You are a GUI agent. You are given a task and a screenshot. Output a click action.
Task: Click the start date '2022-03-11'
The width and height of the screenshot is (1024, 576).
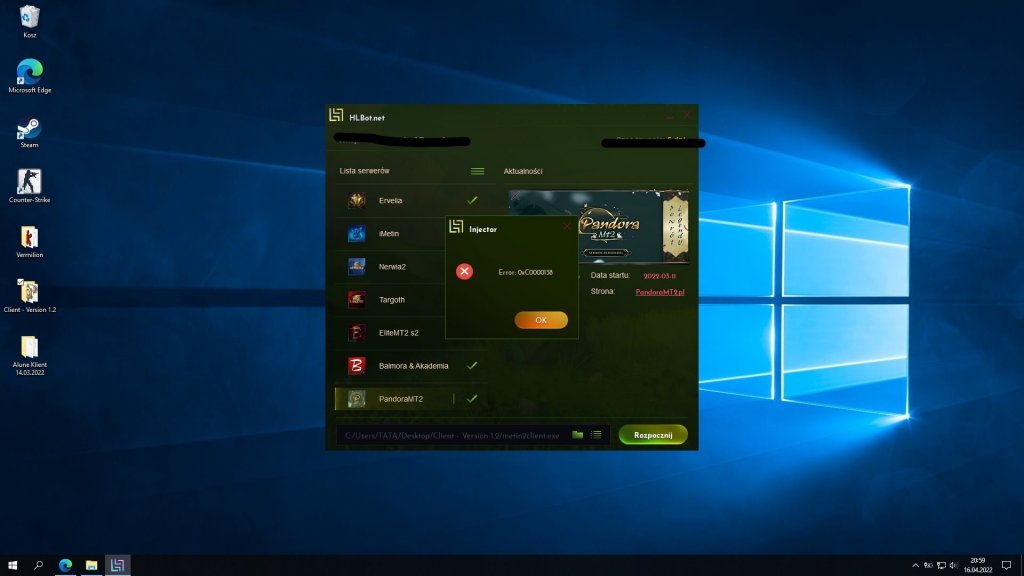pos(660,276)
